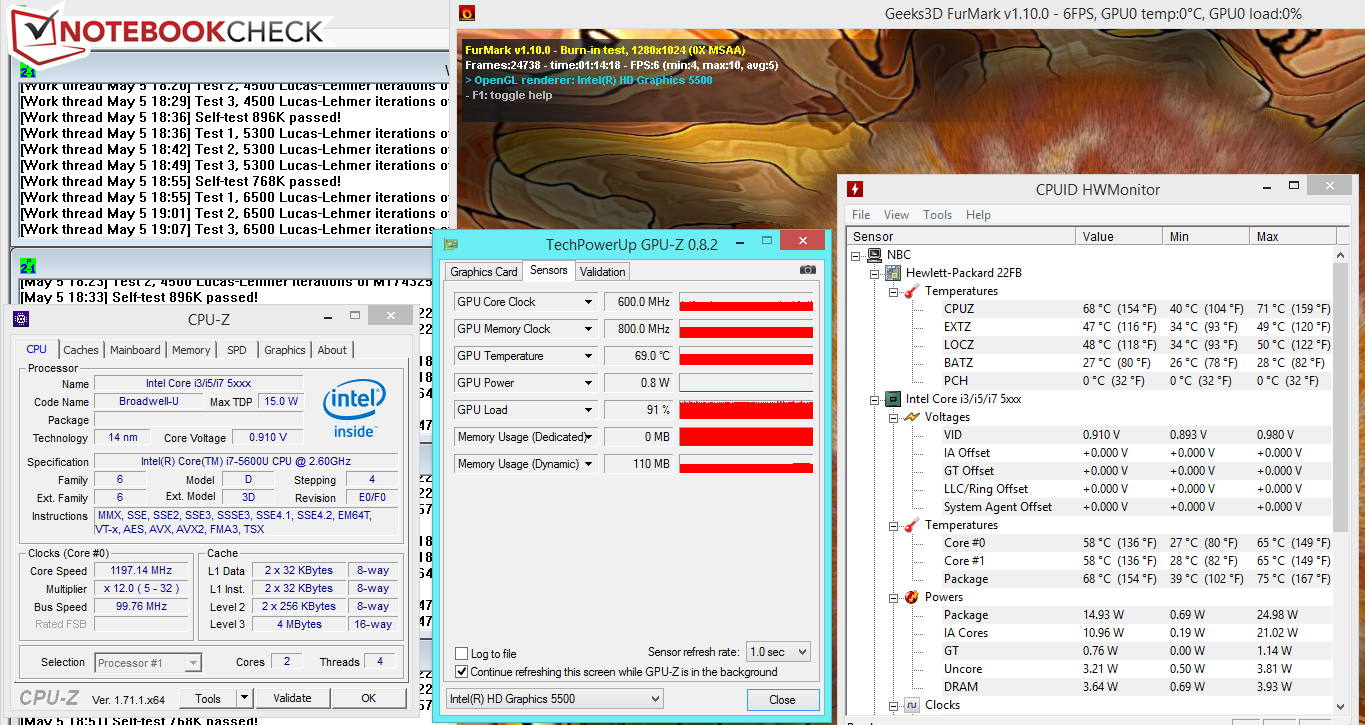Image resolution: width=1365 pixels, height=725 pixels.
Task: Open the Tools menu in HWMonitor
Action: [938, 215]
